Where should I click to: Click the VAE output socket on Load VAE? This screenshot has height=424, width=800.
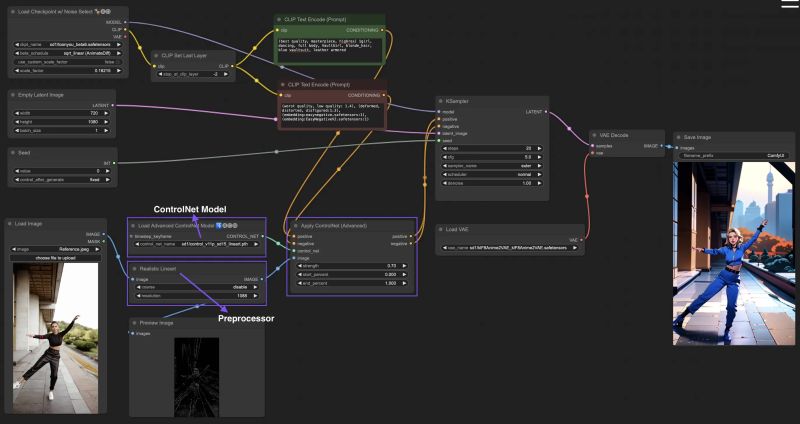(581, 240)
